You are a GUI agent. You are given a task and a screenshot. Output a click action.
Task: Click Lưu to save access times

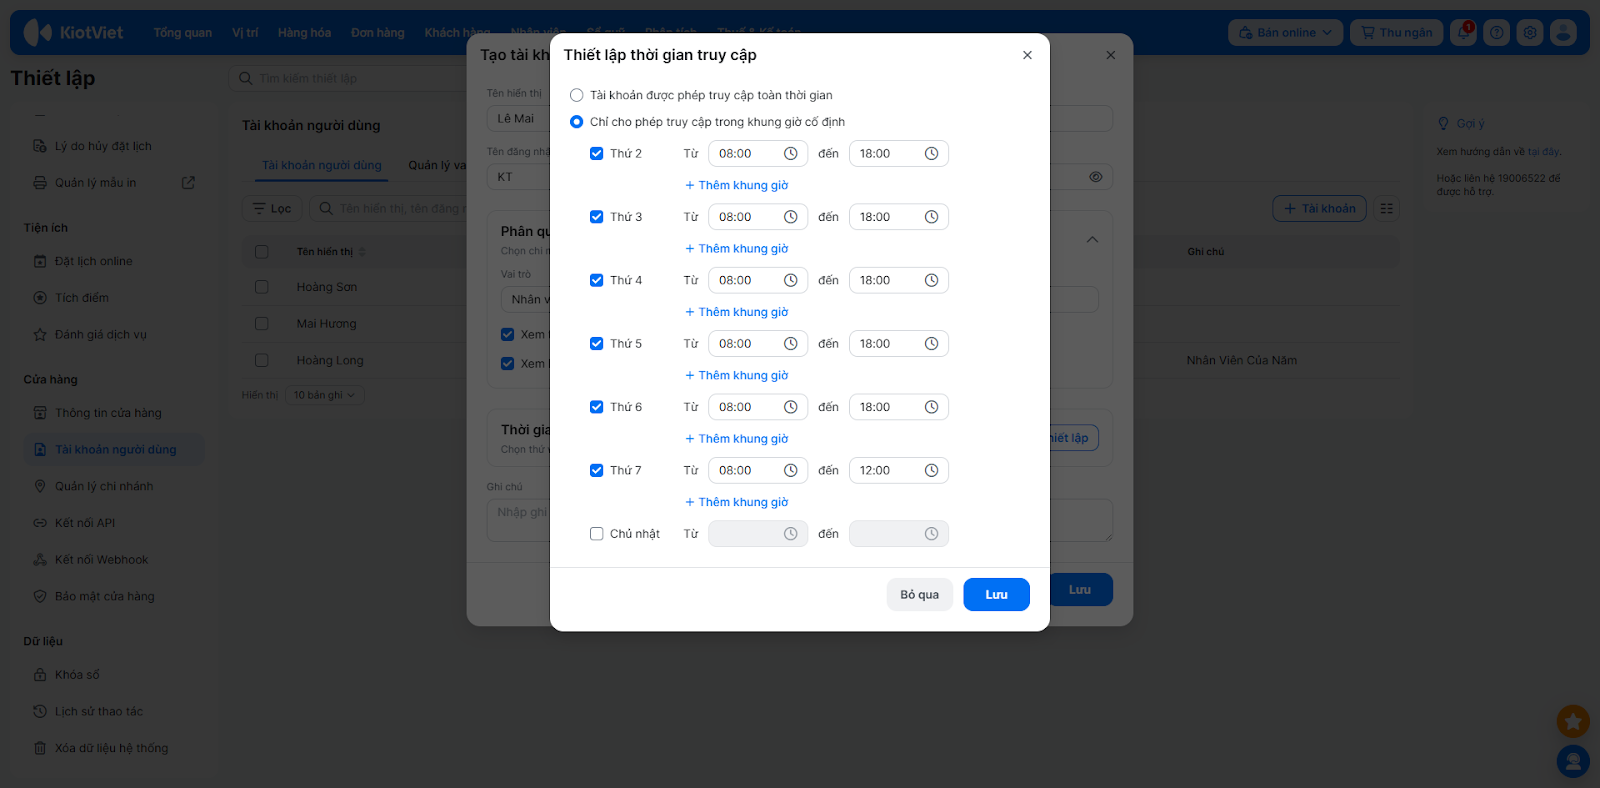pyautogui.click(x=996, y=595)
